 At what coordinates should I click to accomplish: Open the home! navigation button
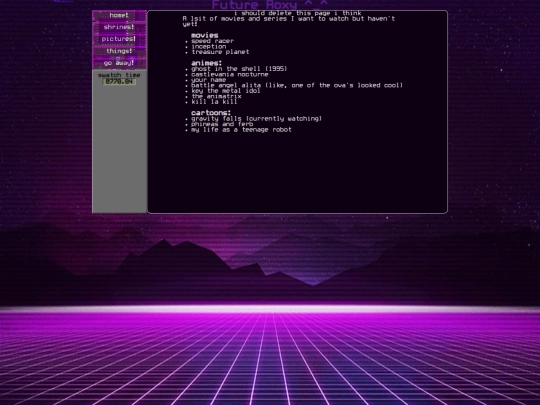click(x=119, y=15)
